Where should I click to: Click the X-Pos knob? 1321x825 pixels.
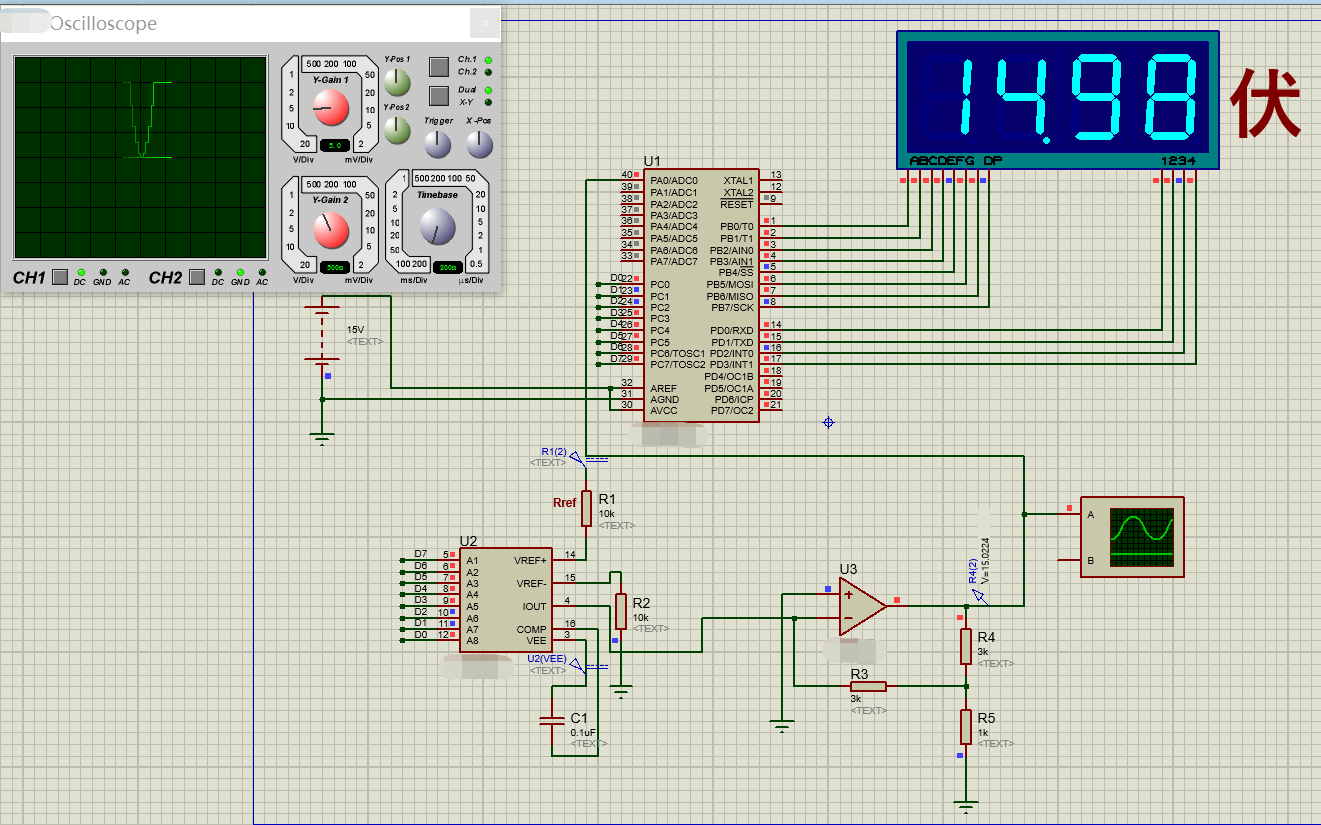click(x=480, y=145)
